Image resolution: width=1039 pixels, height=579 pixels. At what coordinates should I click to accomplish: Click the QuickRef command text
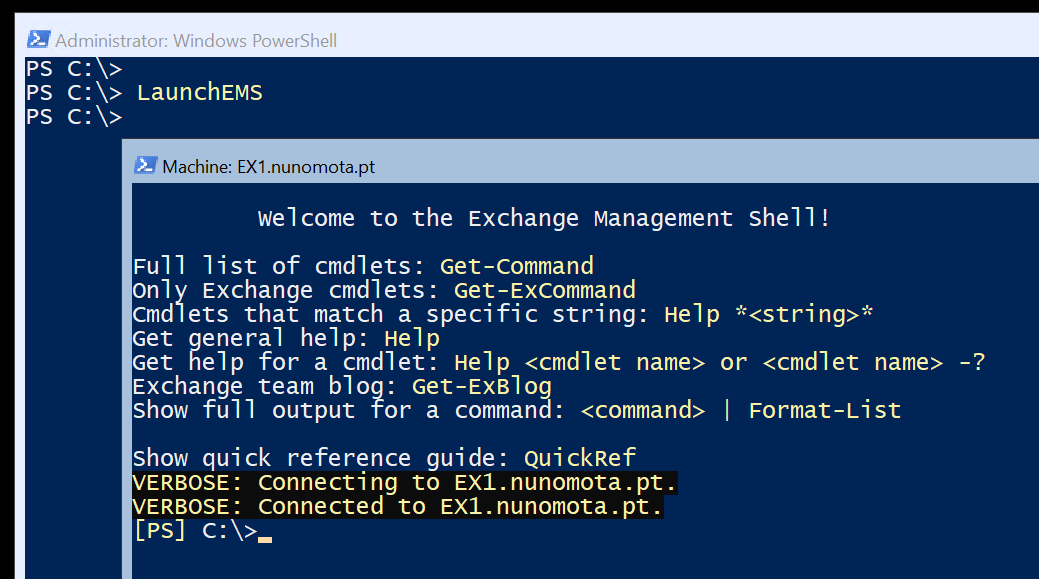click(x=579, y=458)
